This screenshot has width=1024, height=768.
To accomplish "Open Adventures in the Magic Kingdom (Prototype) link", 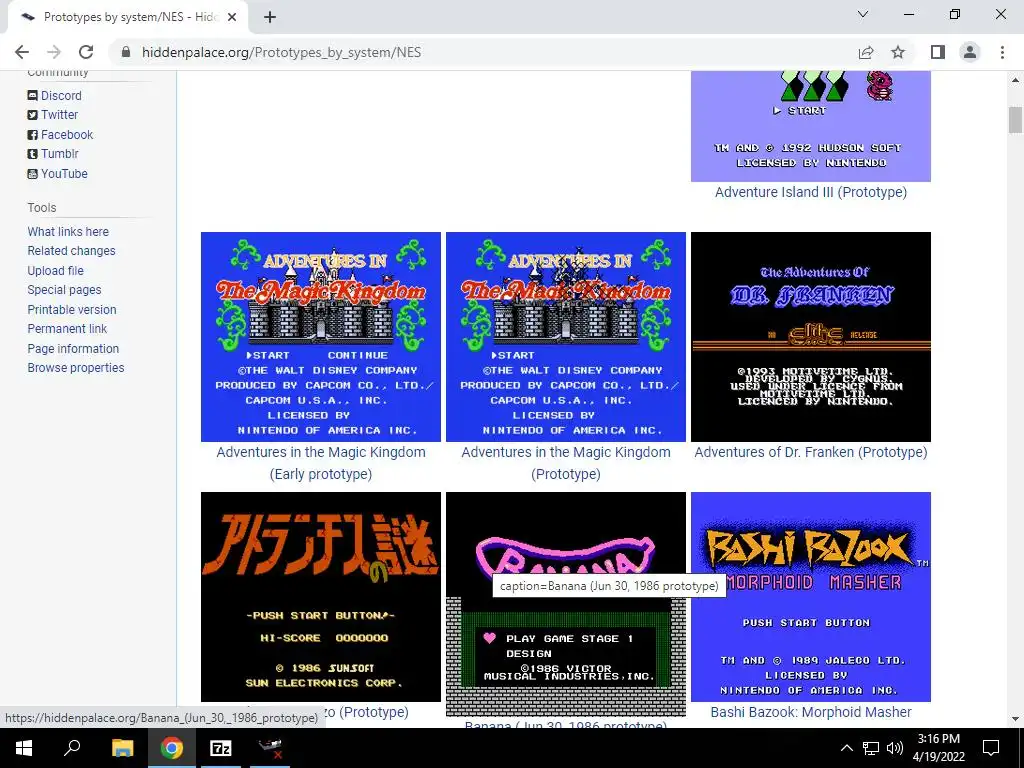I will [x=566, y=463].
